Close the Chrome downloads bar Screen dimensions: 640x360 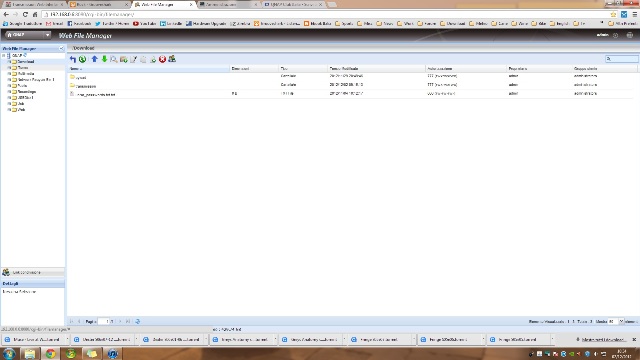pyautogui.click(x=634, y=340)
